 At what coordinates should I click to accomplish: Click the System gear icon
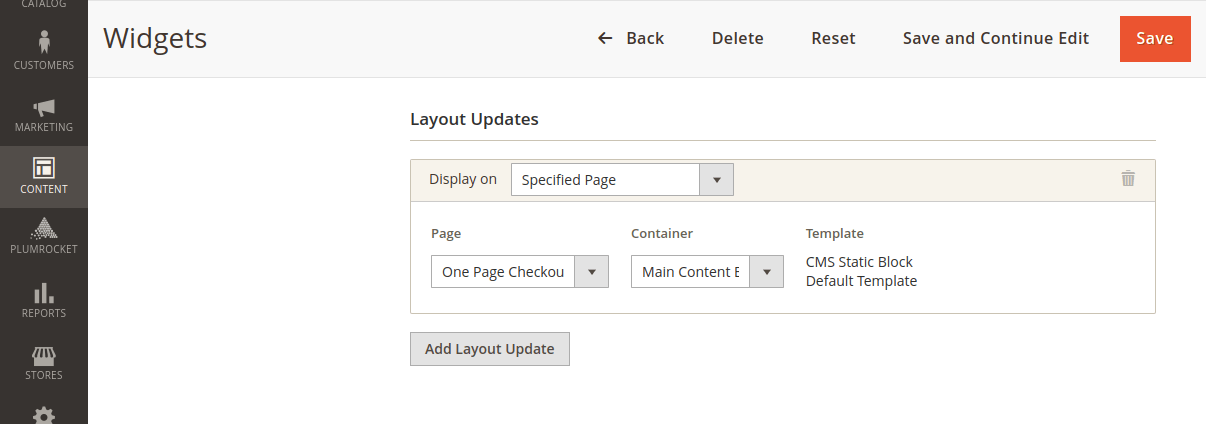[44, 414]
